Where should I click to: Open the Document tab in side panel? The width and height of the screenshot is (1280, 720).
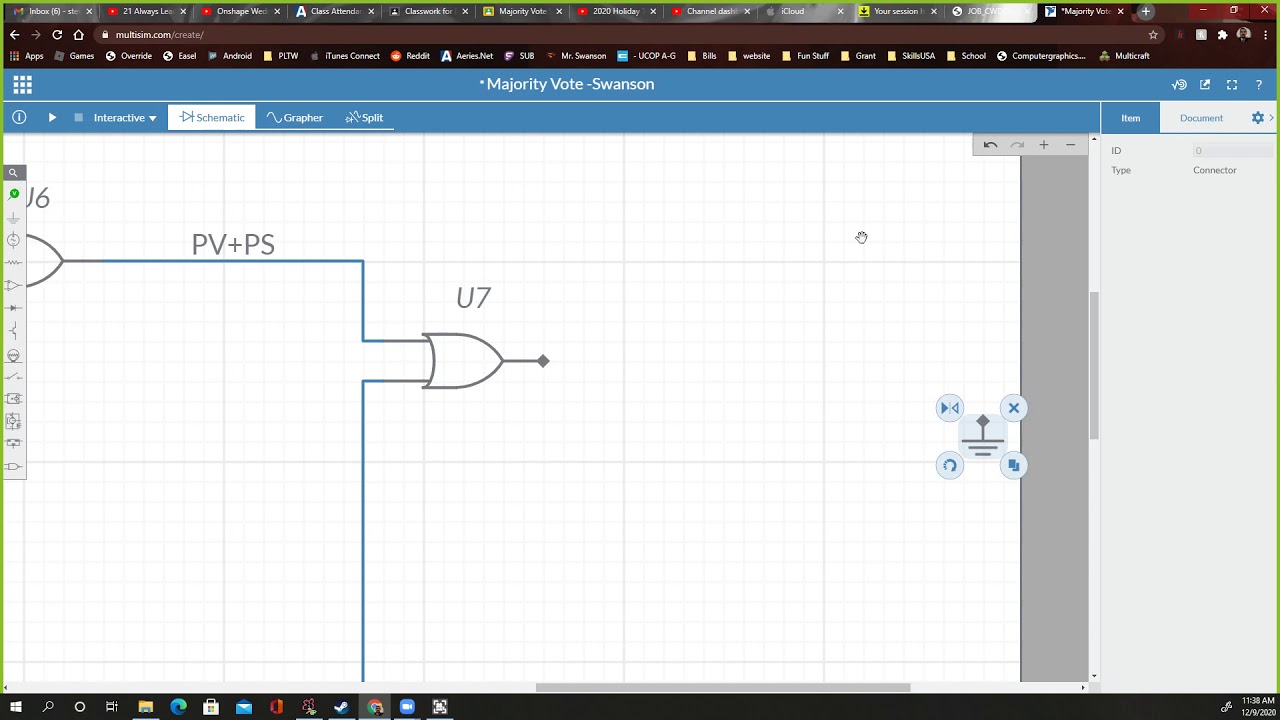coord(1201,118)
